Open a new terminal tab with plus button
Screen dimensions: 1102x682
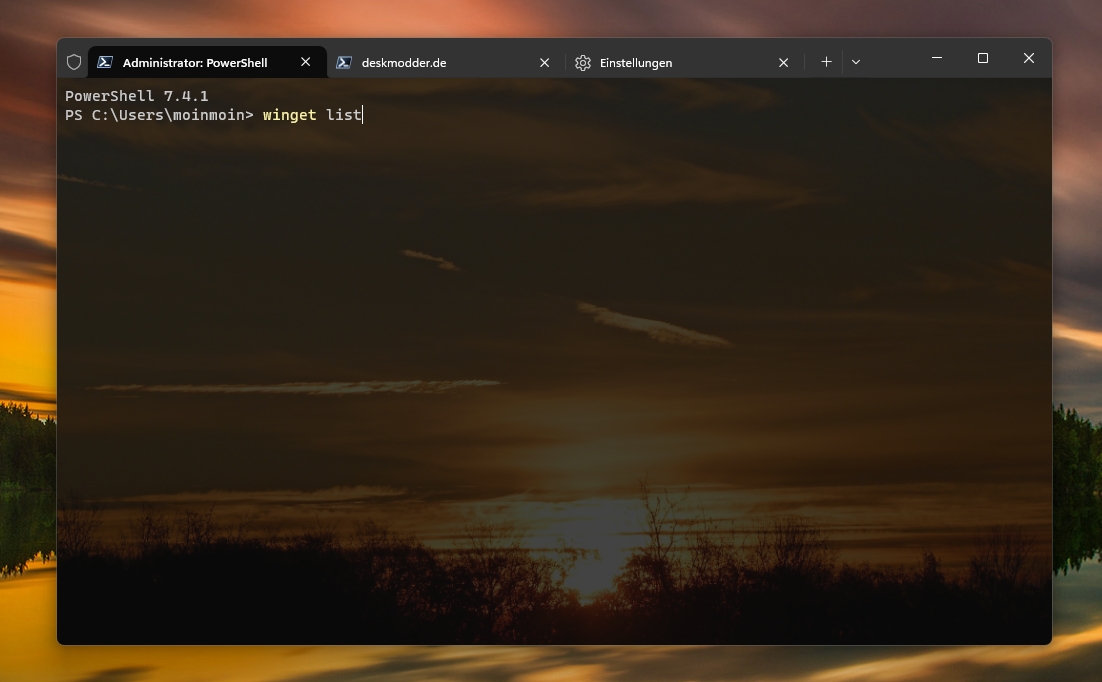click(x=826, y=62)
